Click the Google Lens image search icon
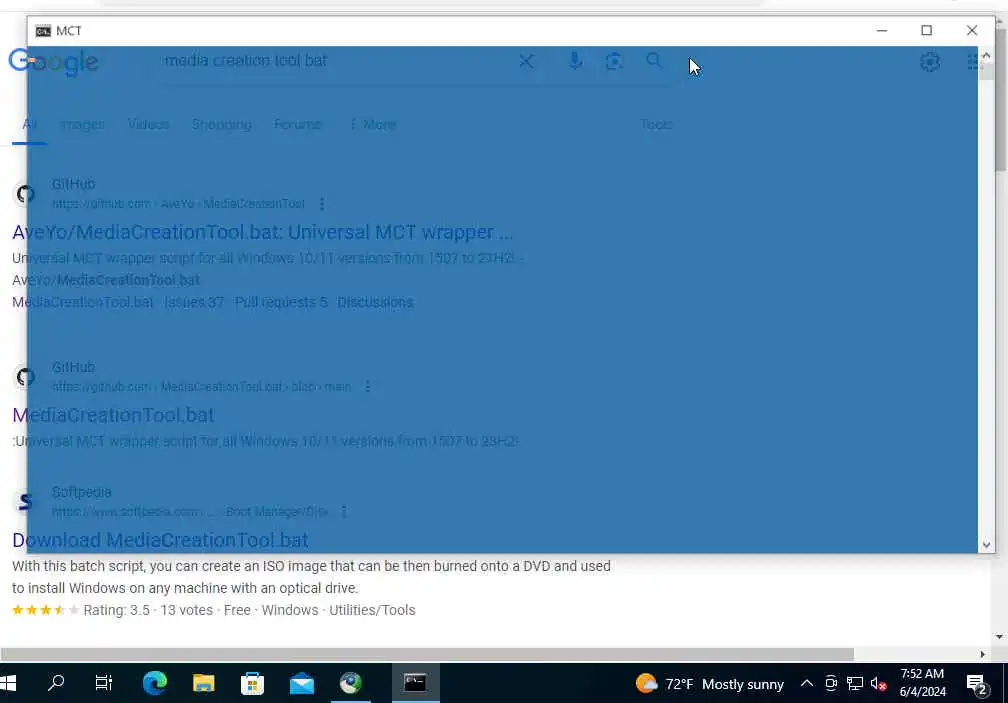The image size is (1008, 703). 614,61
